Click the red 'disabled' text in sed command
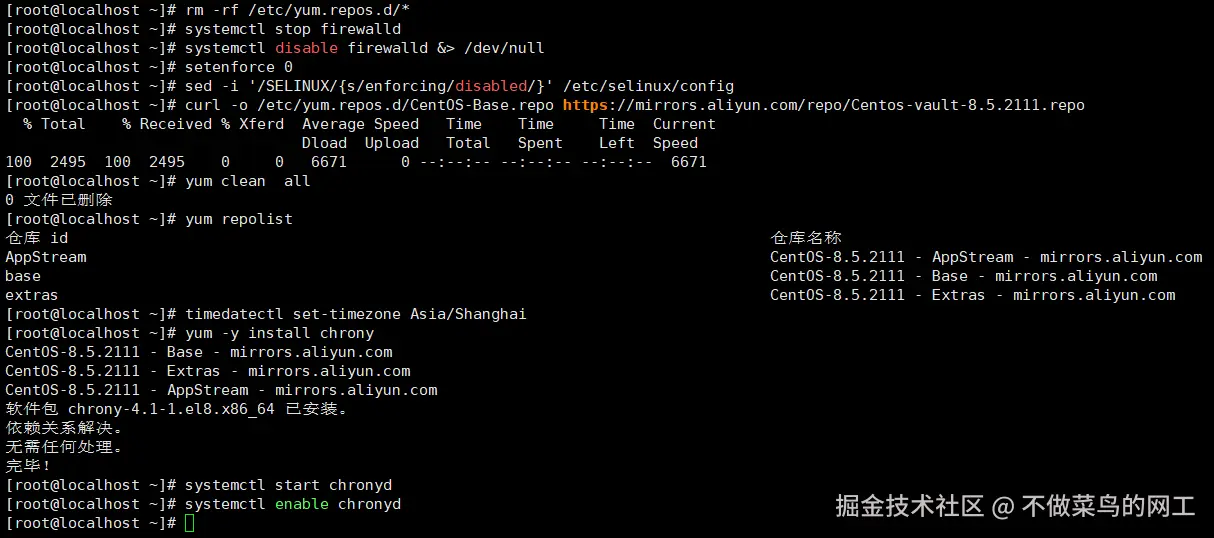The width and height of the screenshot is (1214, 538). pyautogui.click(x=491, y=86)
